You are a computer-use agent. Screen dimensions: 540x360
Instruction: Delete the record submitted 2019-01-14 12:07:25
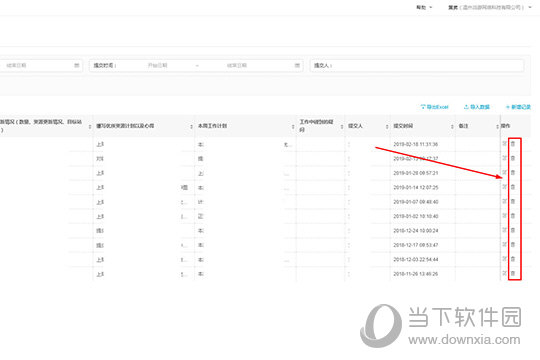(x=513, y=187)
